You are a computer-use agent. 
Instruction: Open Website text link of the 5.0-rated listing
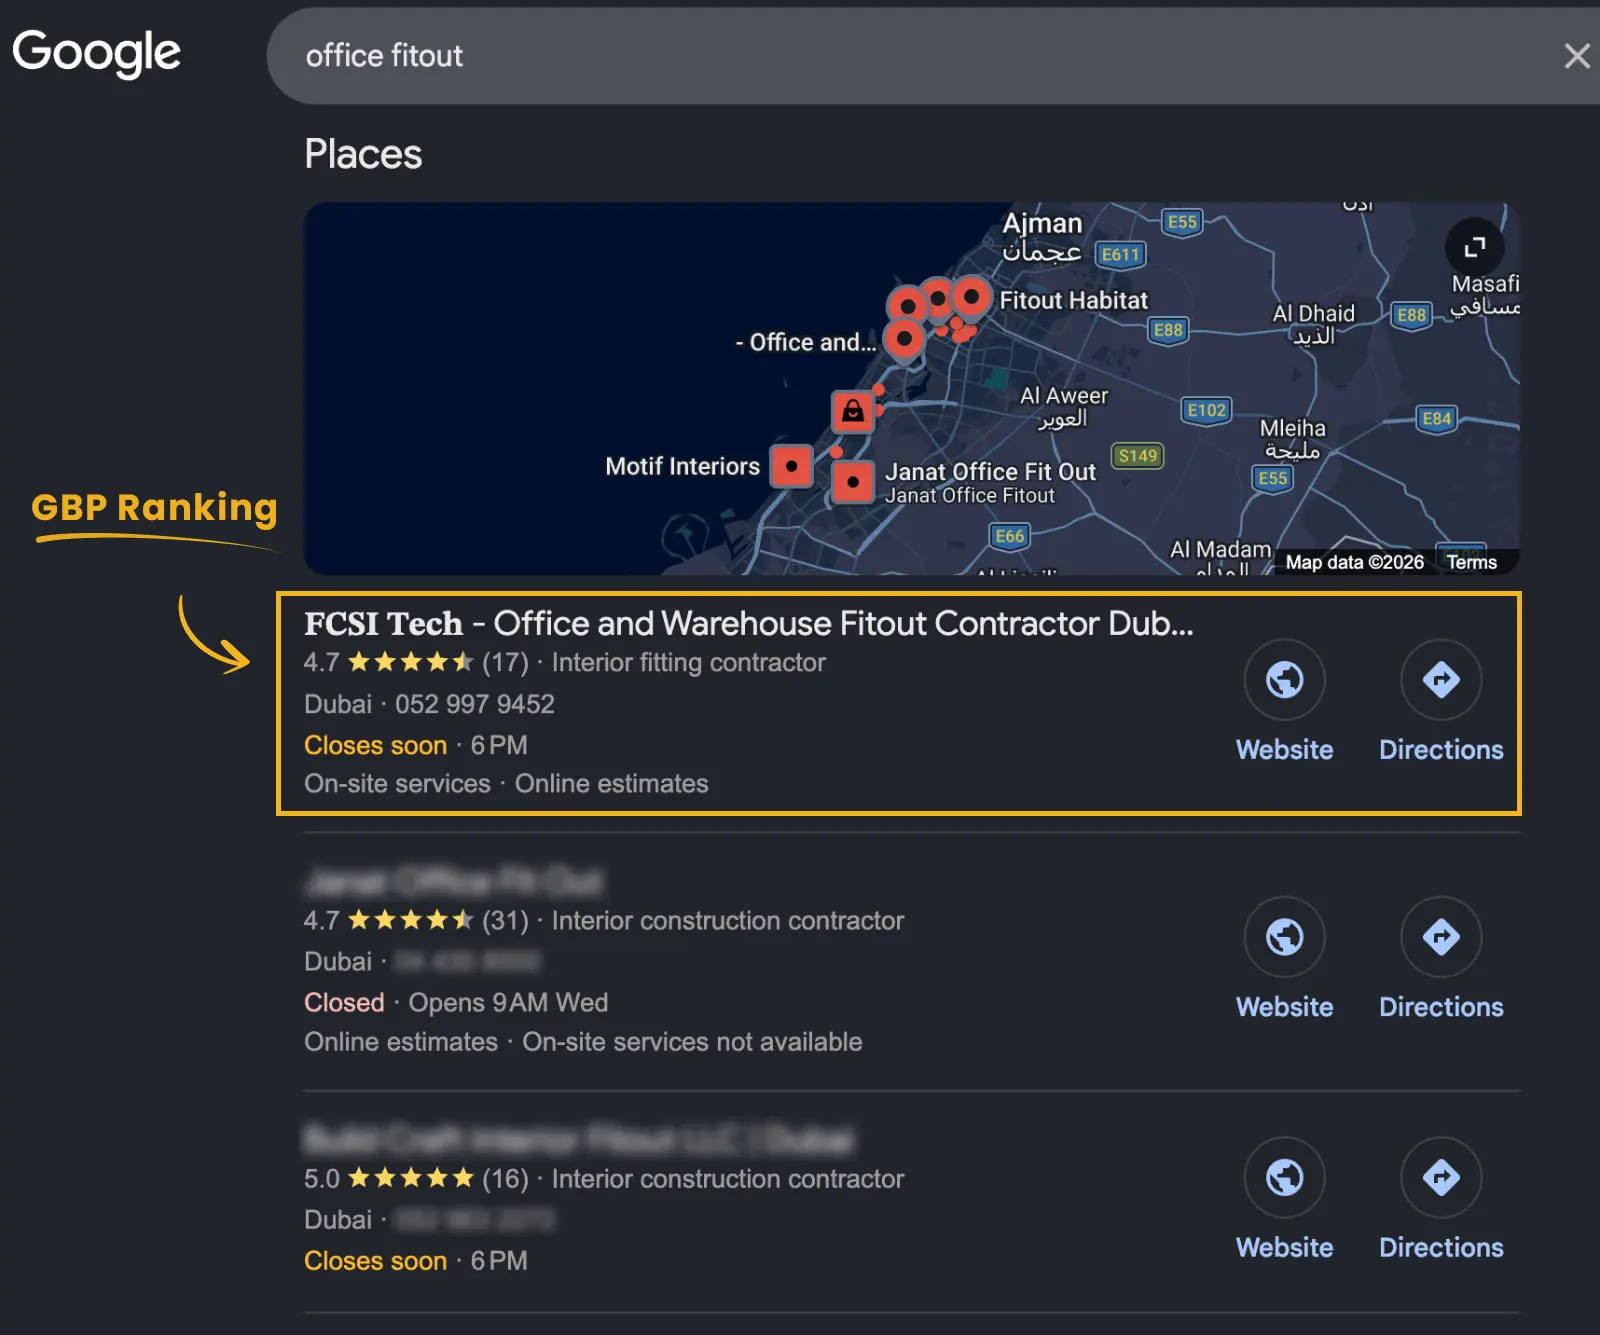[x=1285, y=1248]
